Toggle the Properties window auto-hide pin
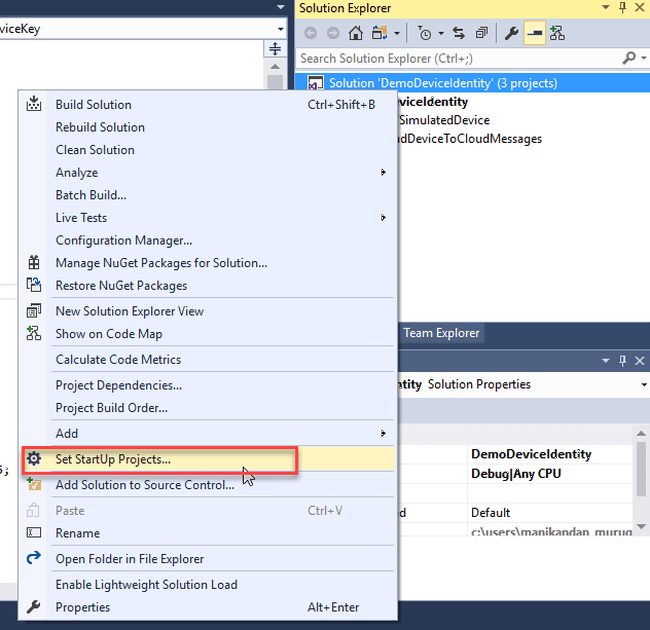The width and height of the screenshot is (650, 630). click(x=622, y=361)
